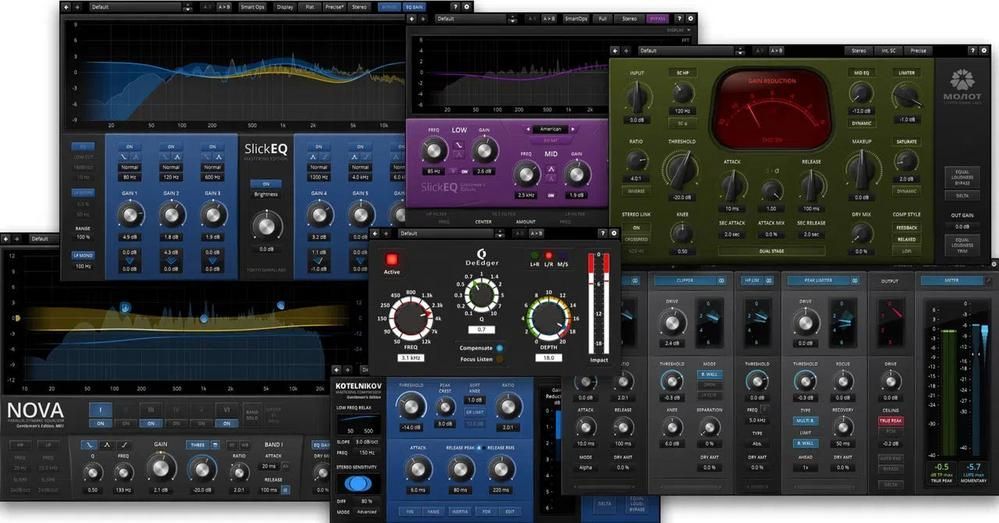Select high shelf filter shape in Nova band
Image resolution: width=999 pixels, height=523 pixels.
(x=124, y=445)
